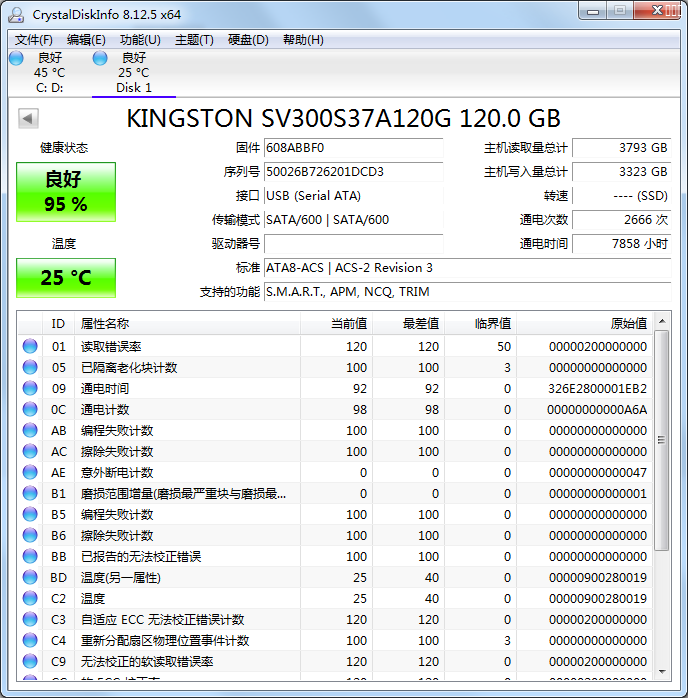Click the standard field ATA8-ACS

tap(468, 268)
